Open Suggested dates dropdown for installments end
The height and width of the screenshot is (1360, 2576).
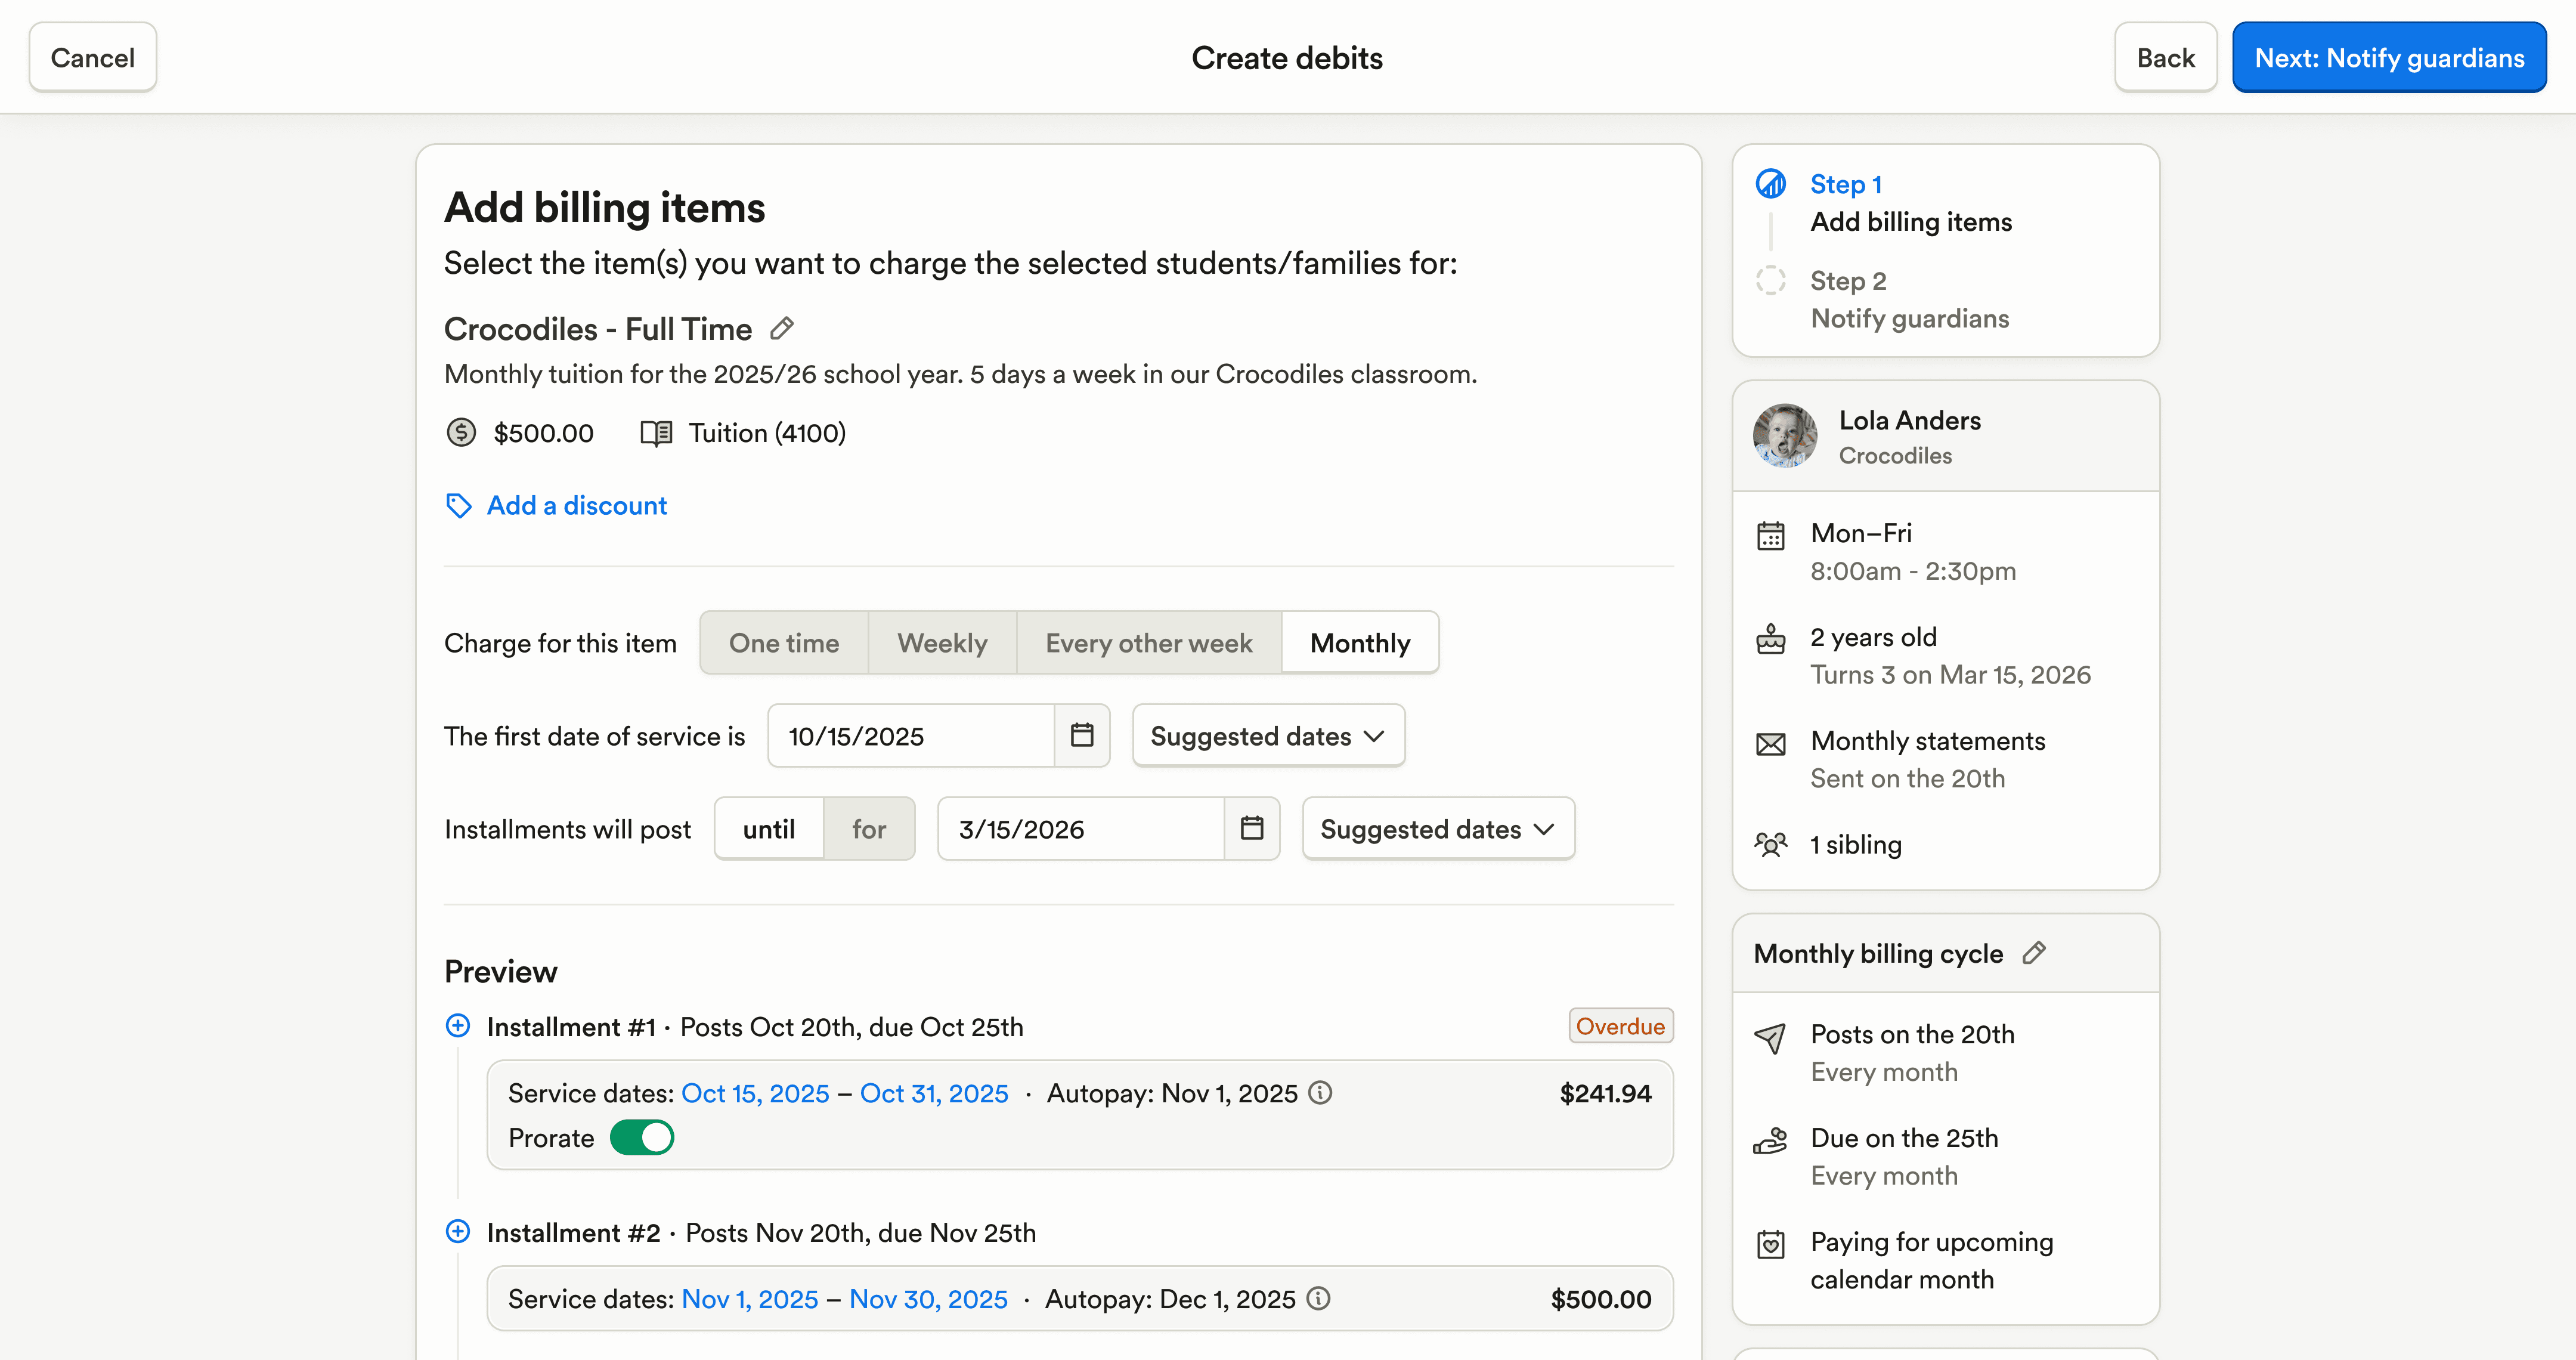(x=1438, y=829)
